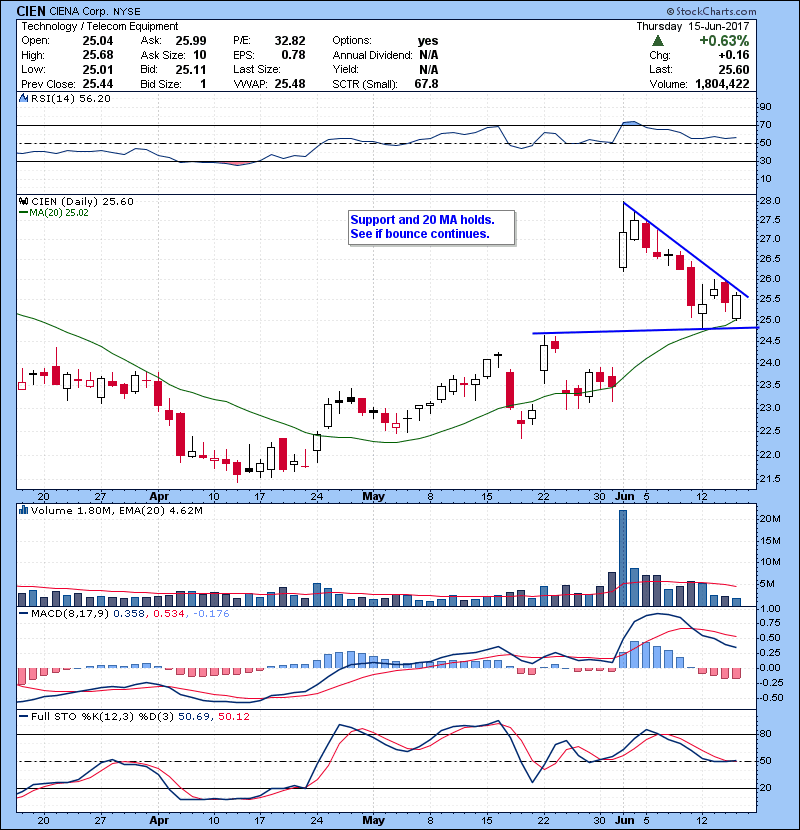Click the Prev Close value 25.44
800x830 pixels.
click(x=97, y=84)
